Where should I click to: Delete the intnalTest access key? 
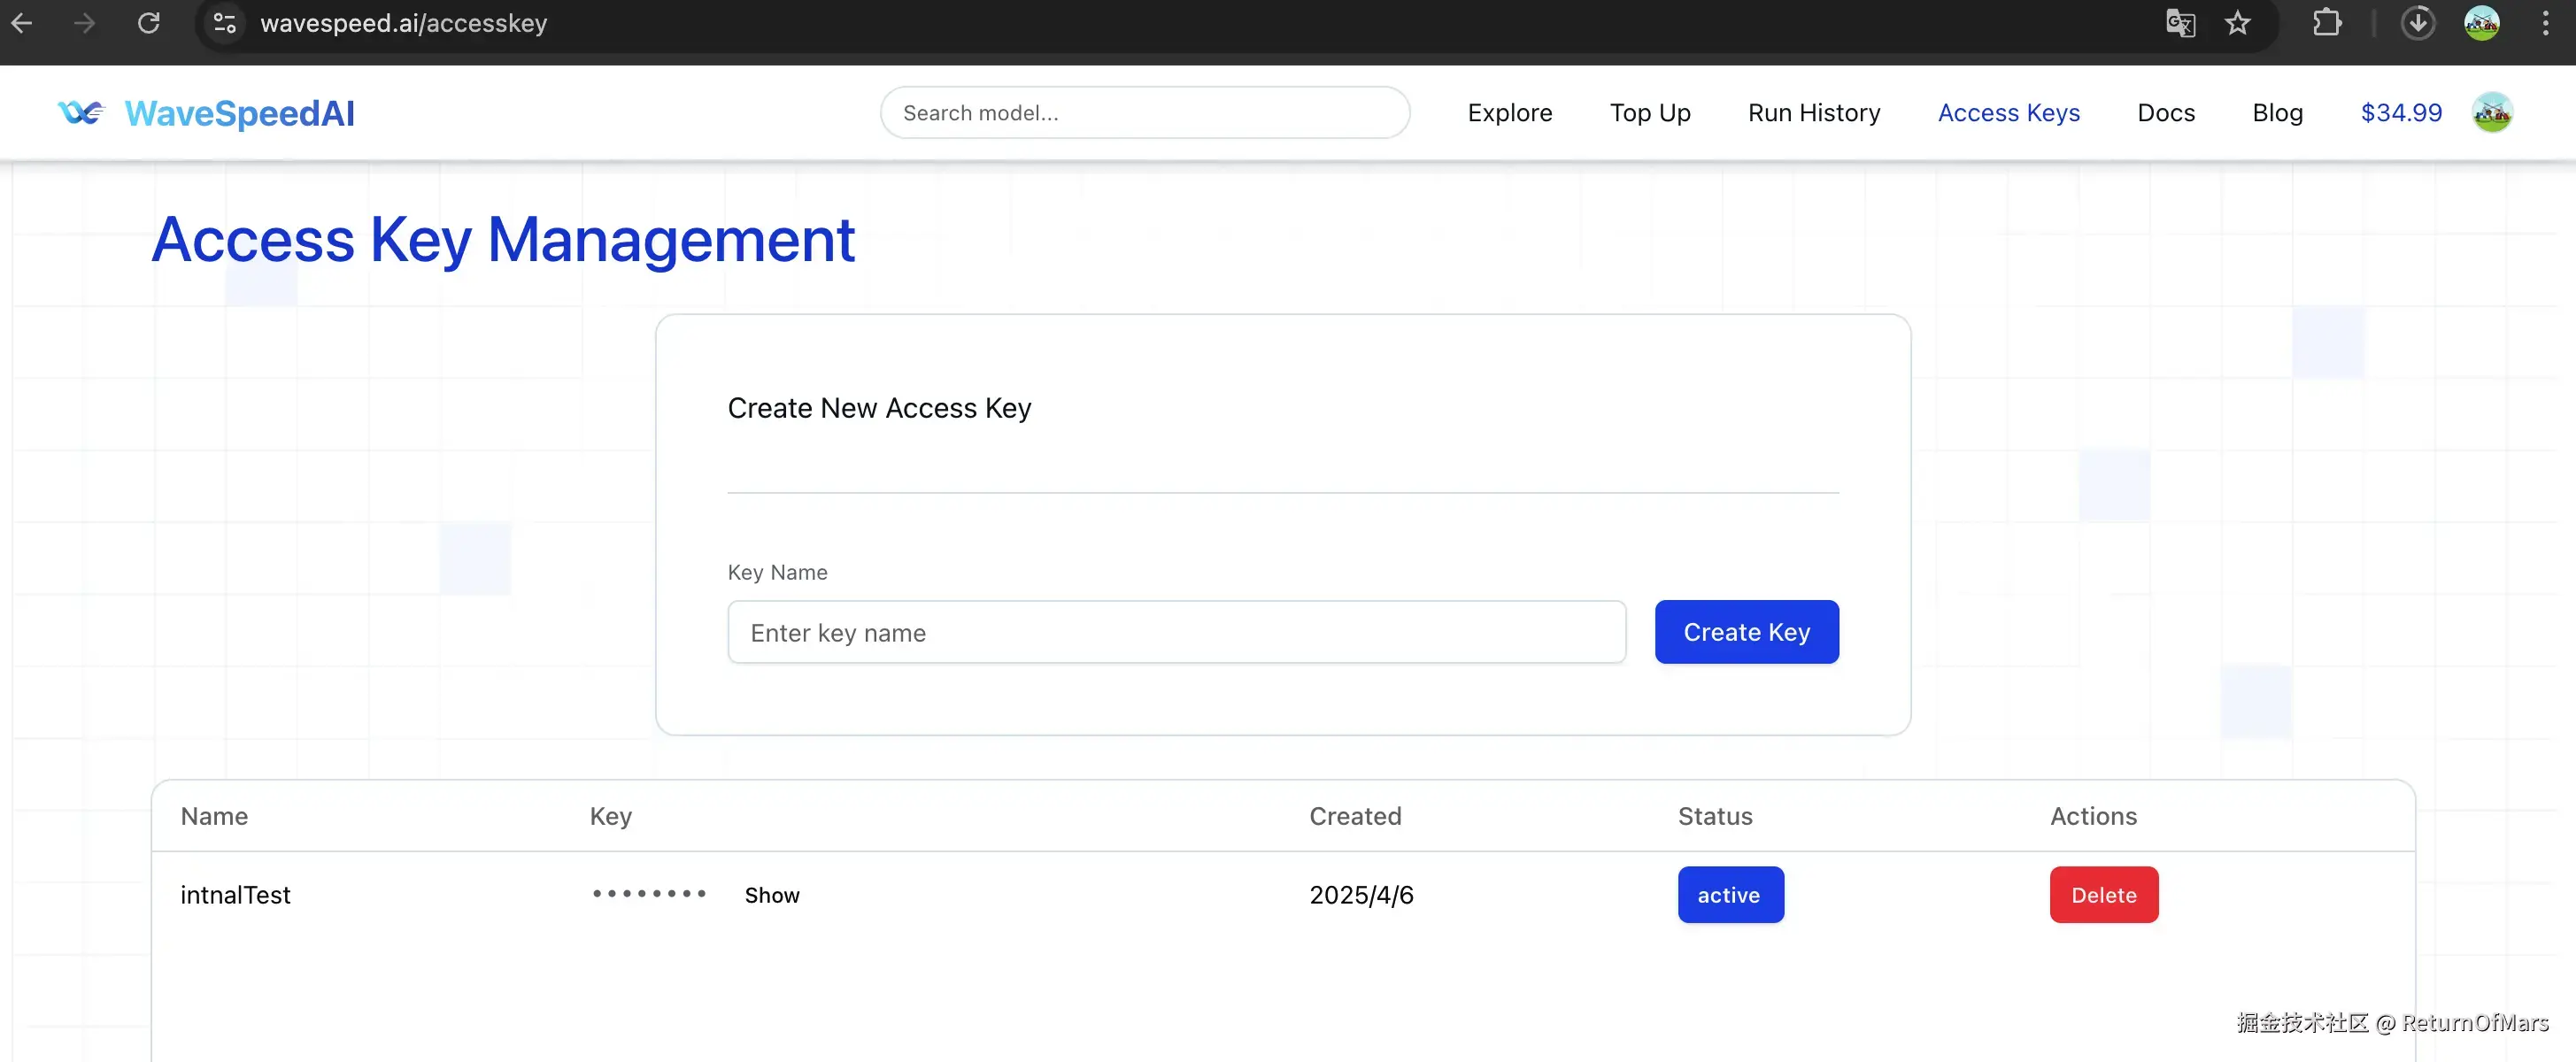coord(2103,895)
